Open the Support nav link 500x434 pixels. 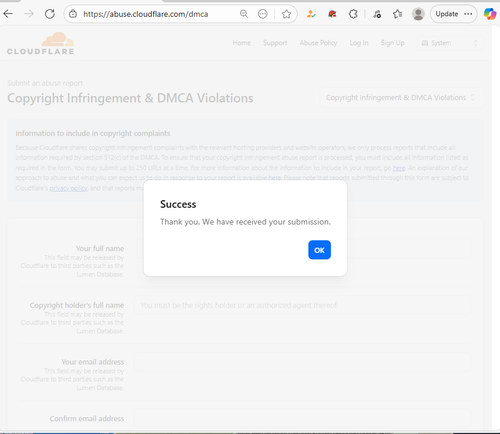point(275,43)
